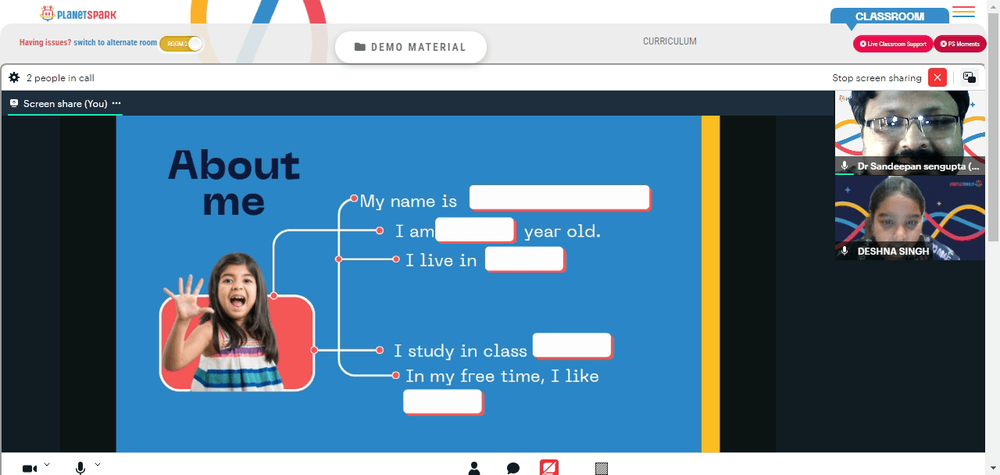Click the free time I like blank
1000x475 pixels.
pyautogui.click(x=443, y=402)
